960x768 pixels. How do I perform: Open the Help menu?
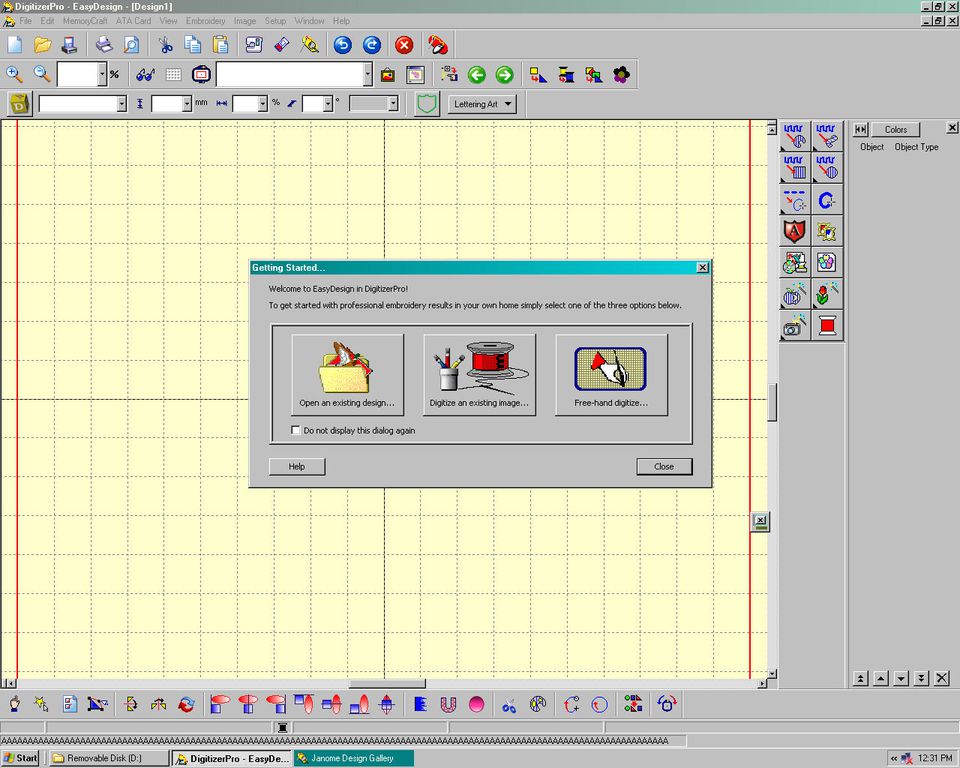[x=342, y=21]
